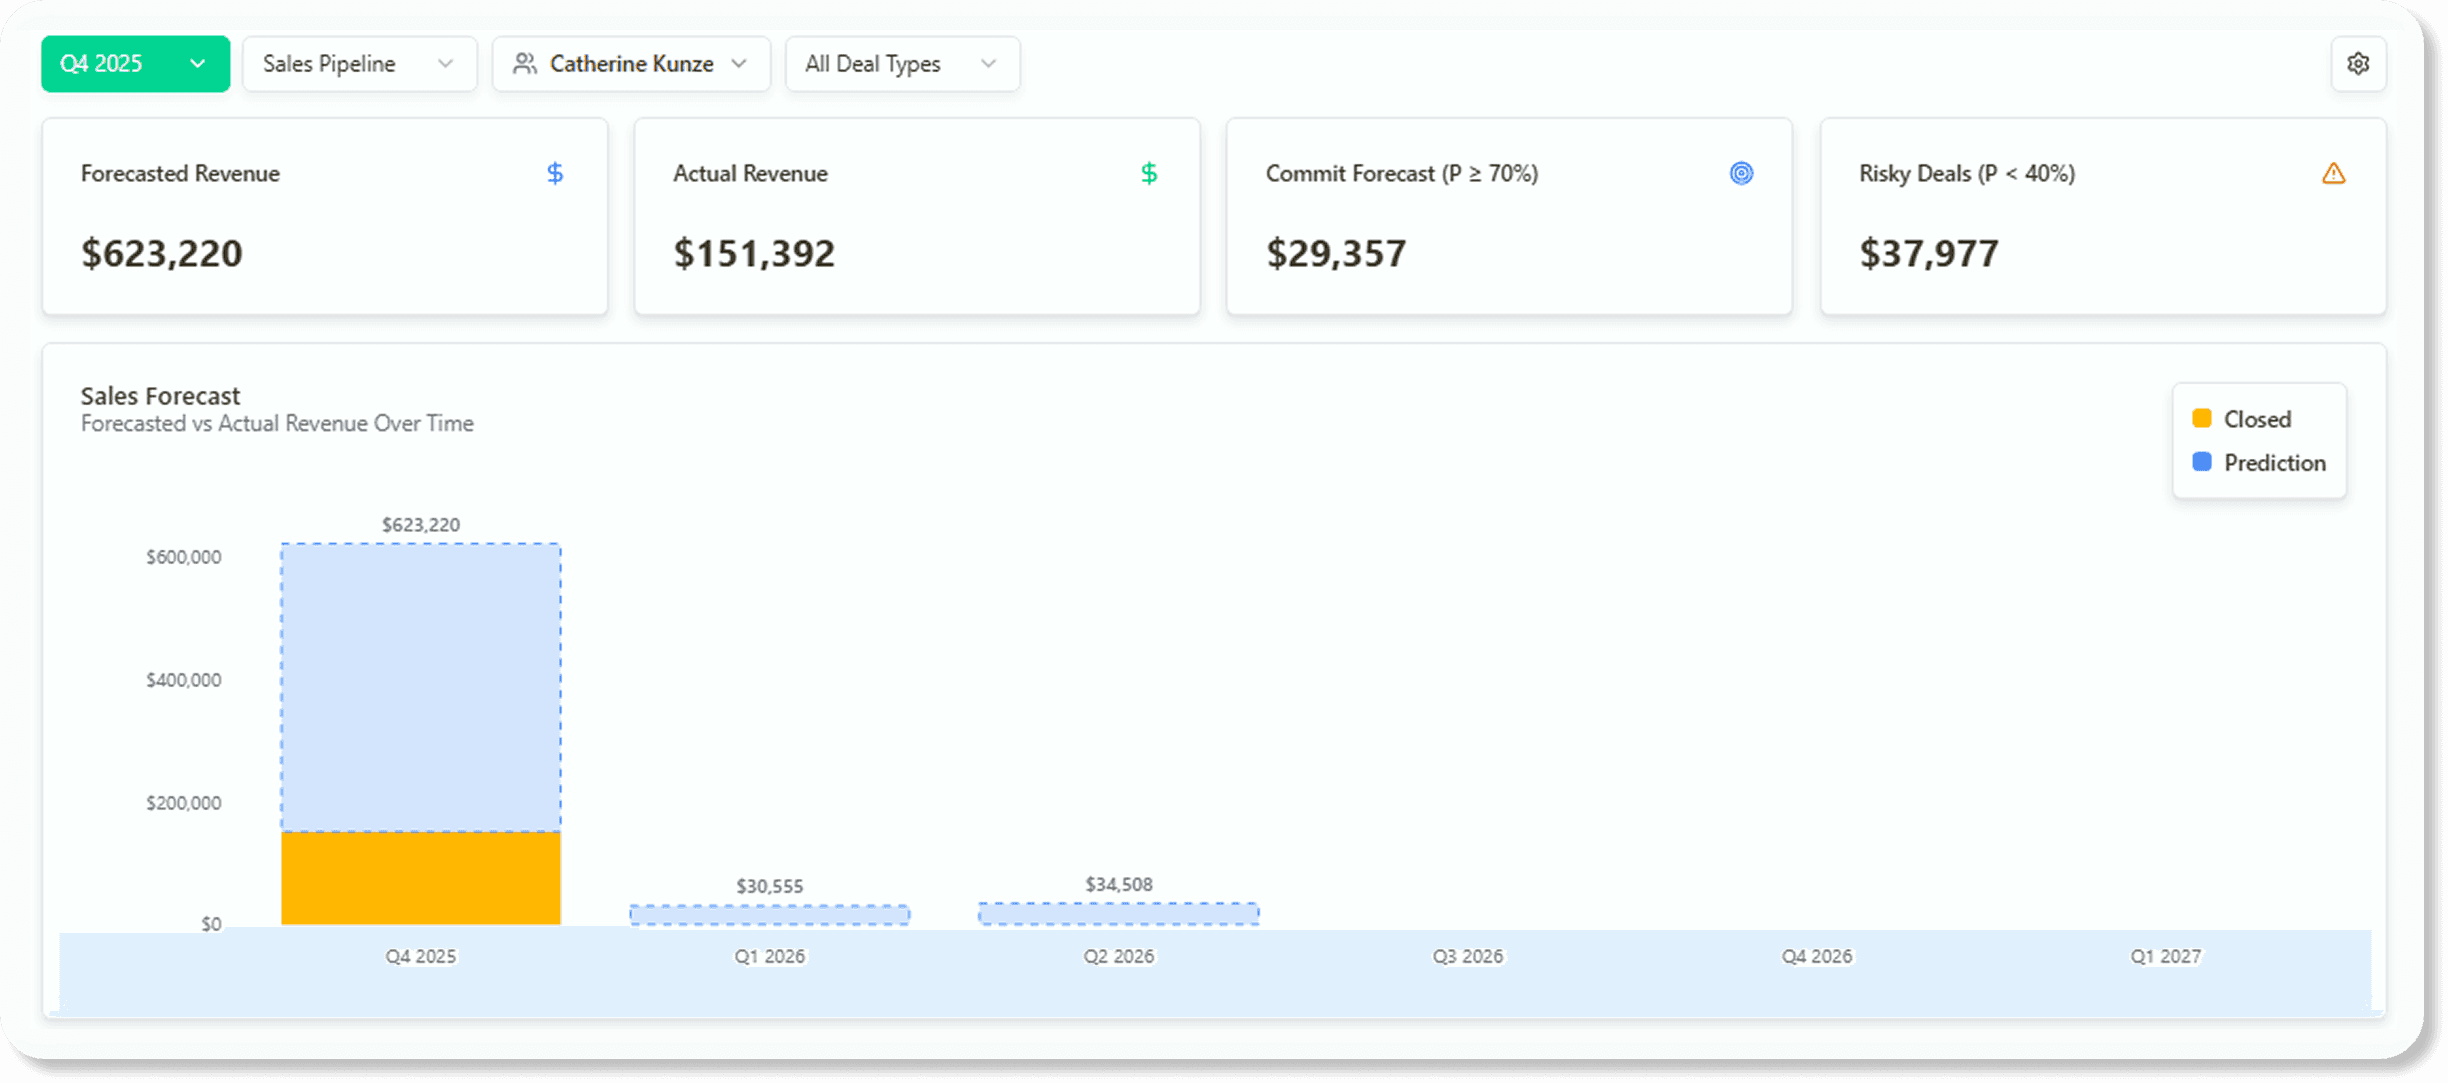This screenshot has width=2448, height=1083.
Task: Click the green dollar icon on Actual Revenue
Action: pos(1149,174)
